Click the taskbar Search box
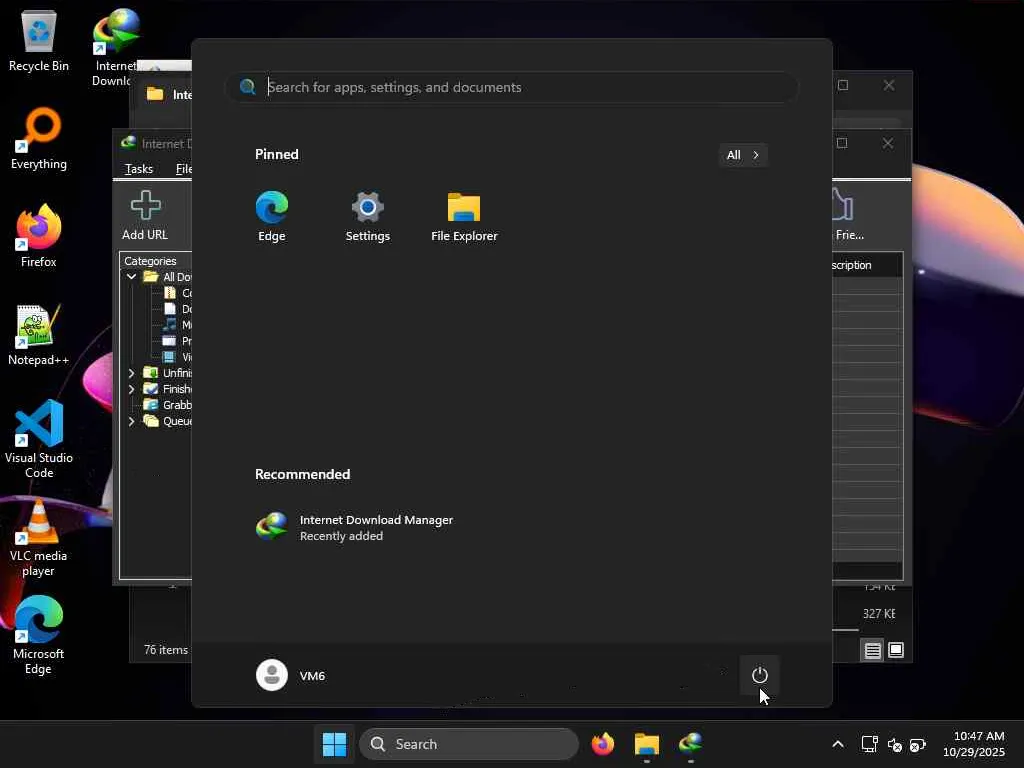 pos(469,744)
